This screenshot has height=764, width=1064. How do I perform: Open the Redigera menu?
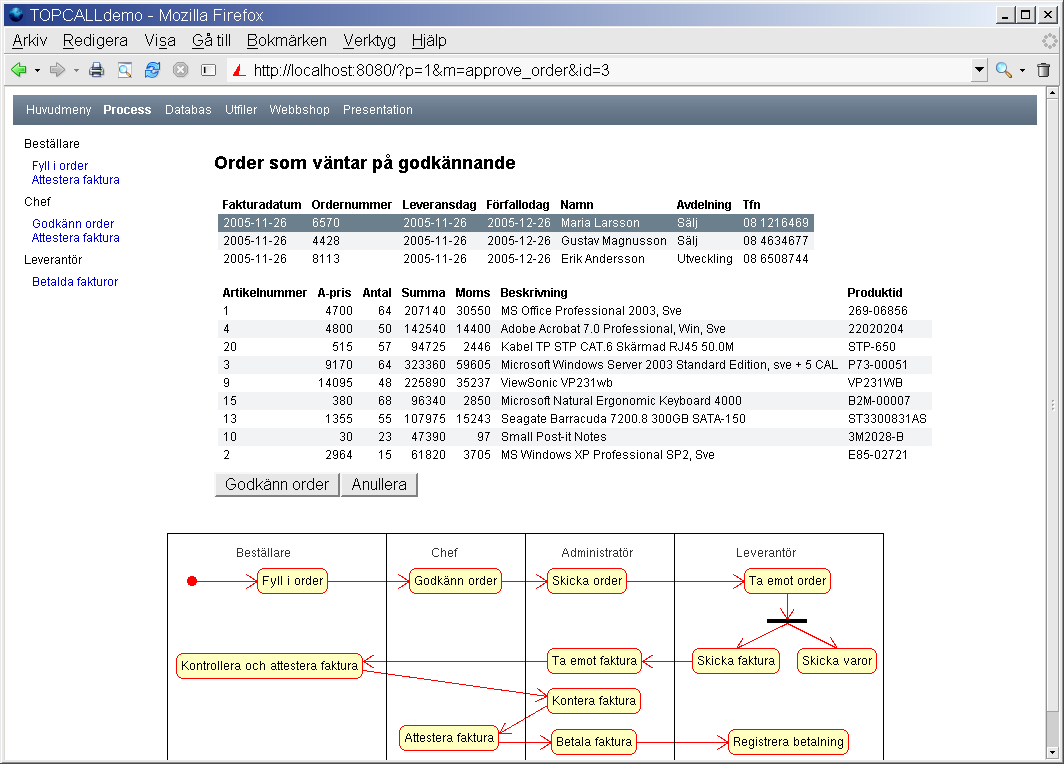tap(95, 41)
